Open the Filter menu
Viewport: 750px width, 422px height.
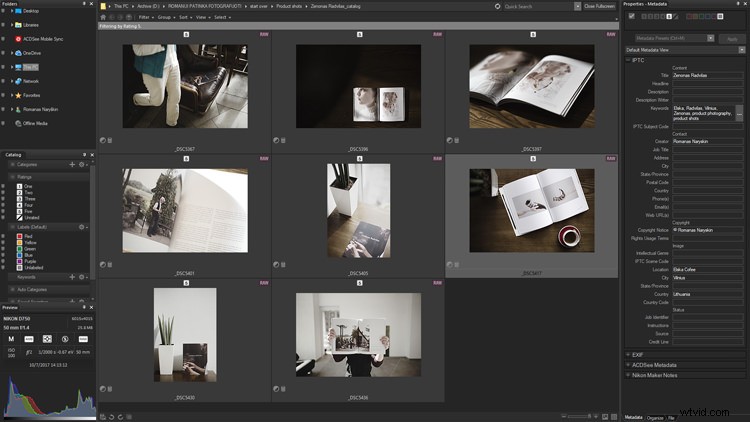[146, 17]
